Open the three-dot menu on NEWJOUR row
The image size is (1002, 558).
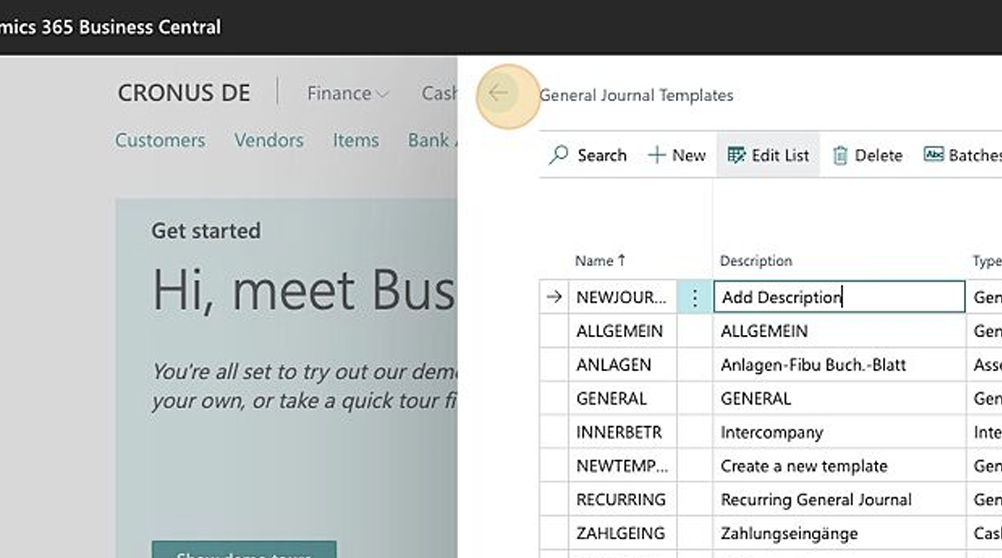pyautogui.click(x=695, y=297)
